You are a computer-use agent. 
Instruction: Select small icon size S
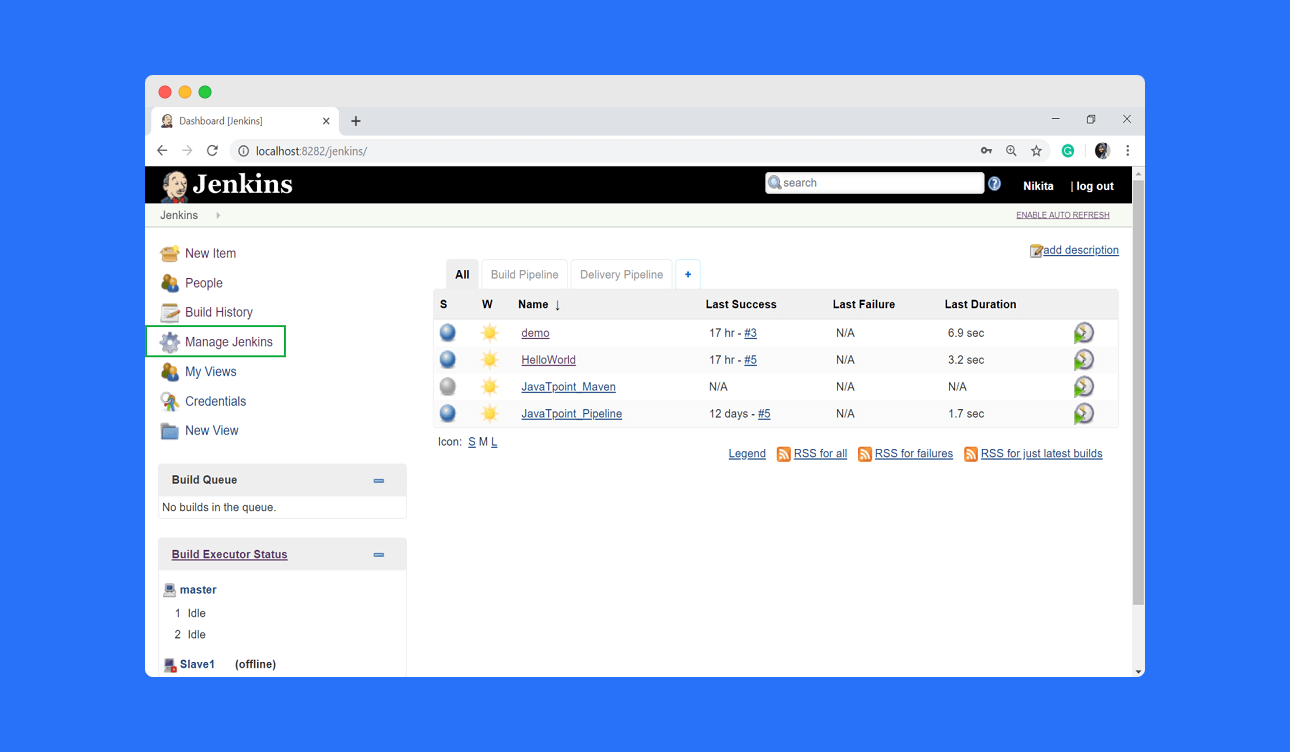472,442
